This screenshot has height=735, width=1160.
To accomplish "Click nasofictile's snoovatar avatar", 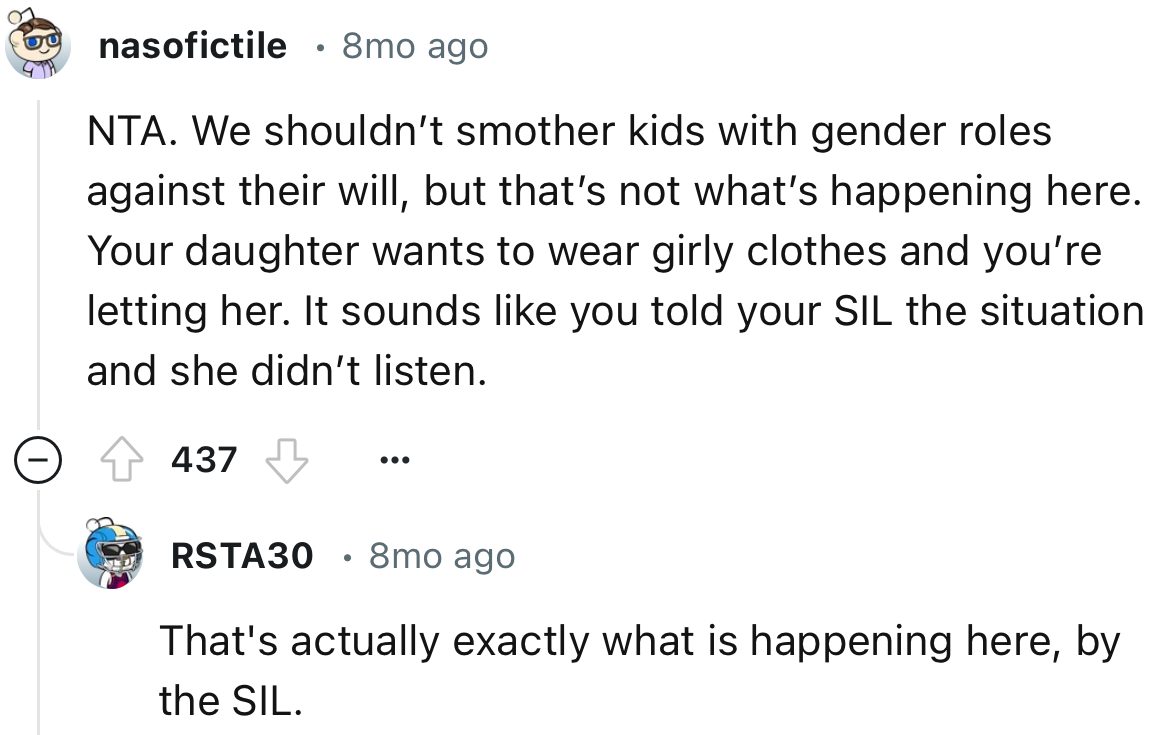I will pyautogui.click(x=39, y=39).
